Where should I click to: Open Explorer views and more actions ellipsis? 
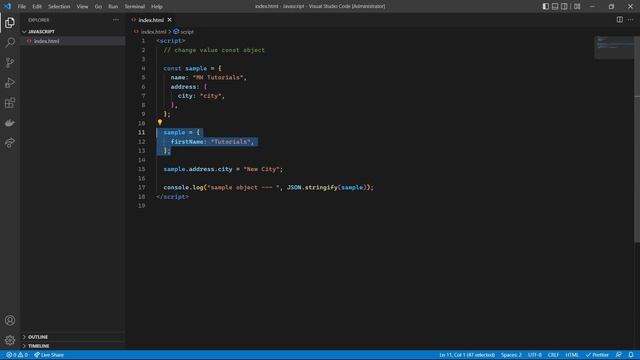[x=116, y=20]
